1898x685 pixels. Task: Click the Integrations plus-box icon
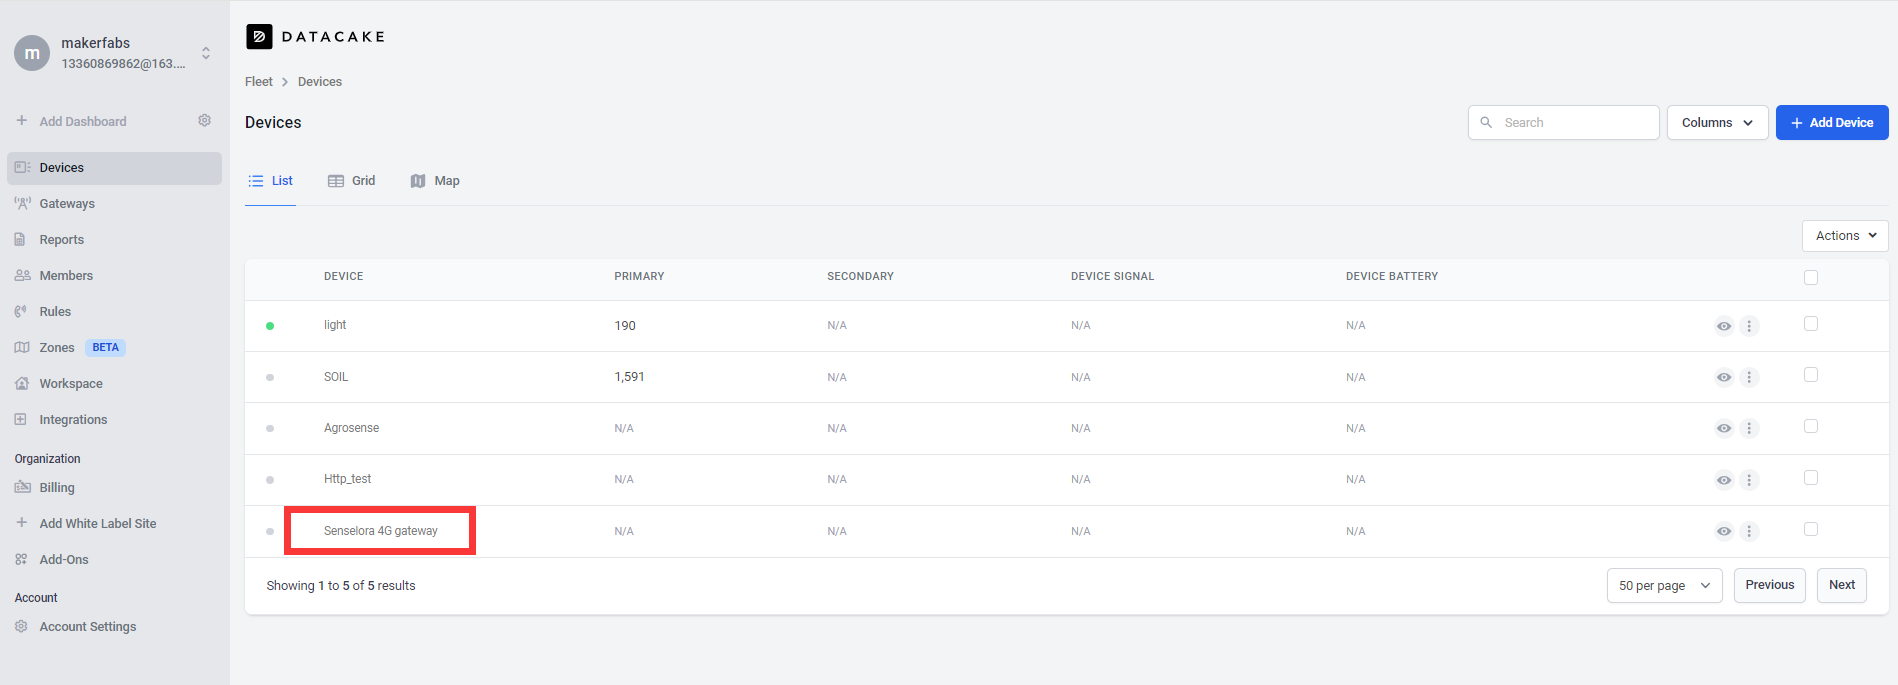tap(21, 419)
